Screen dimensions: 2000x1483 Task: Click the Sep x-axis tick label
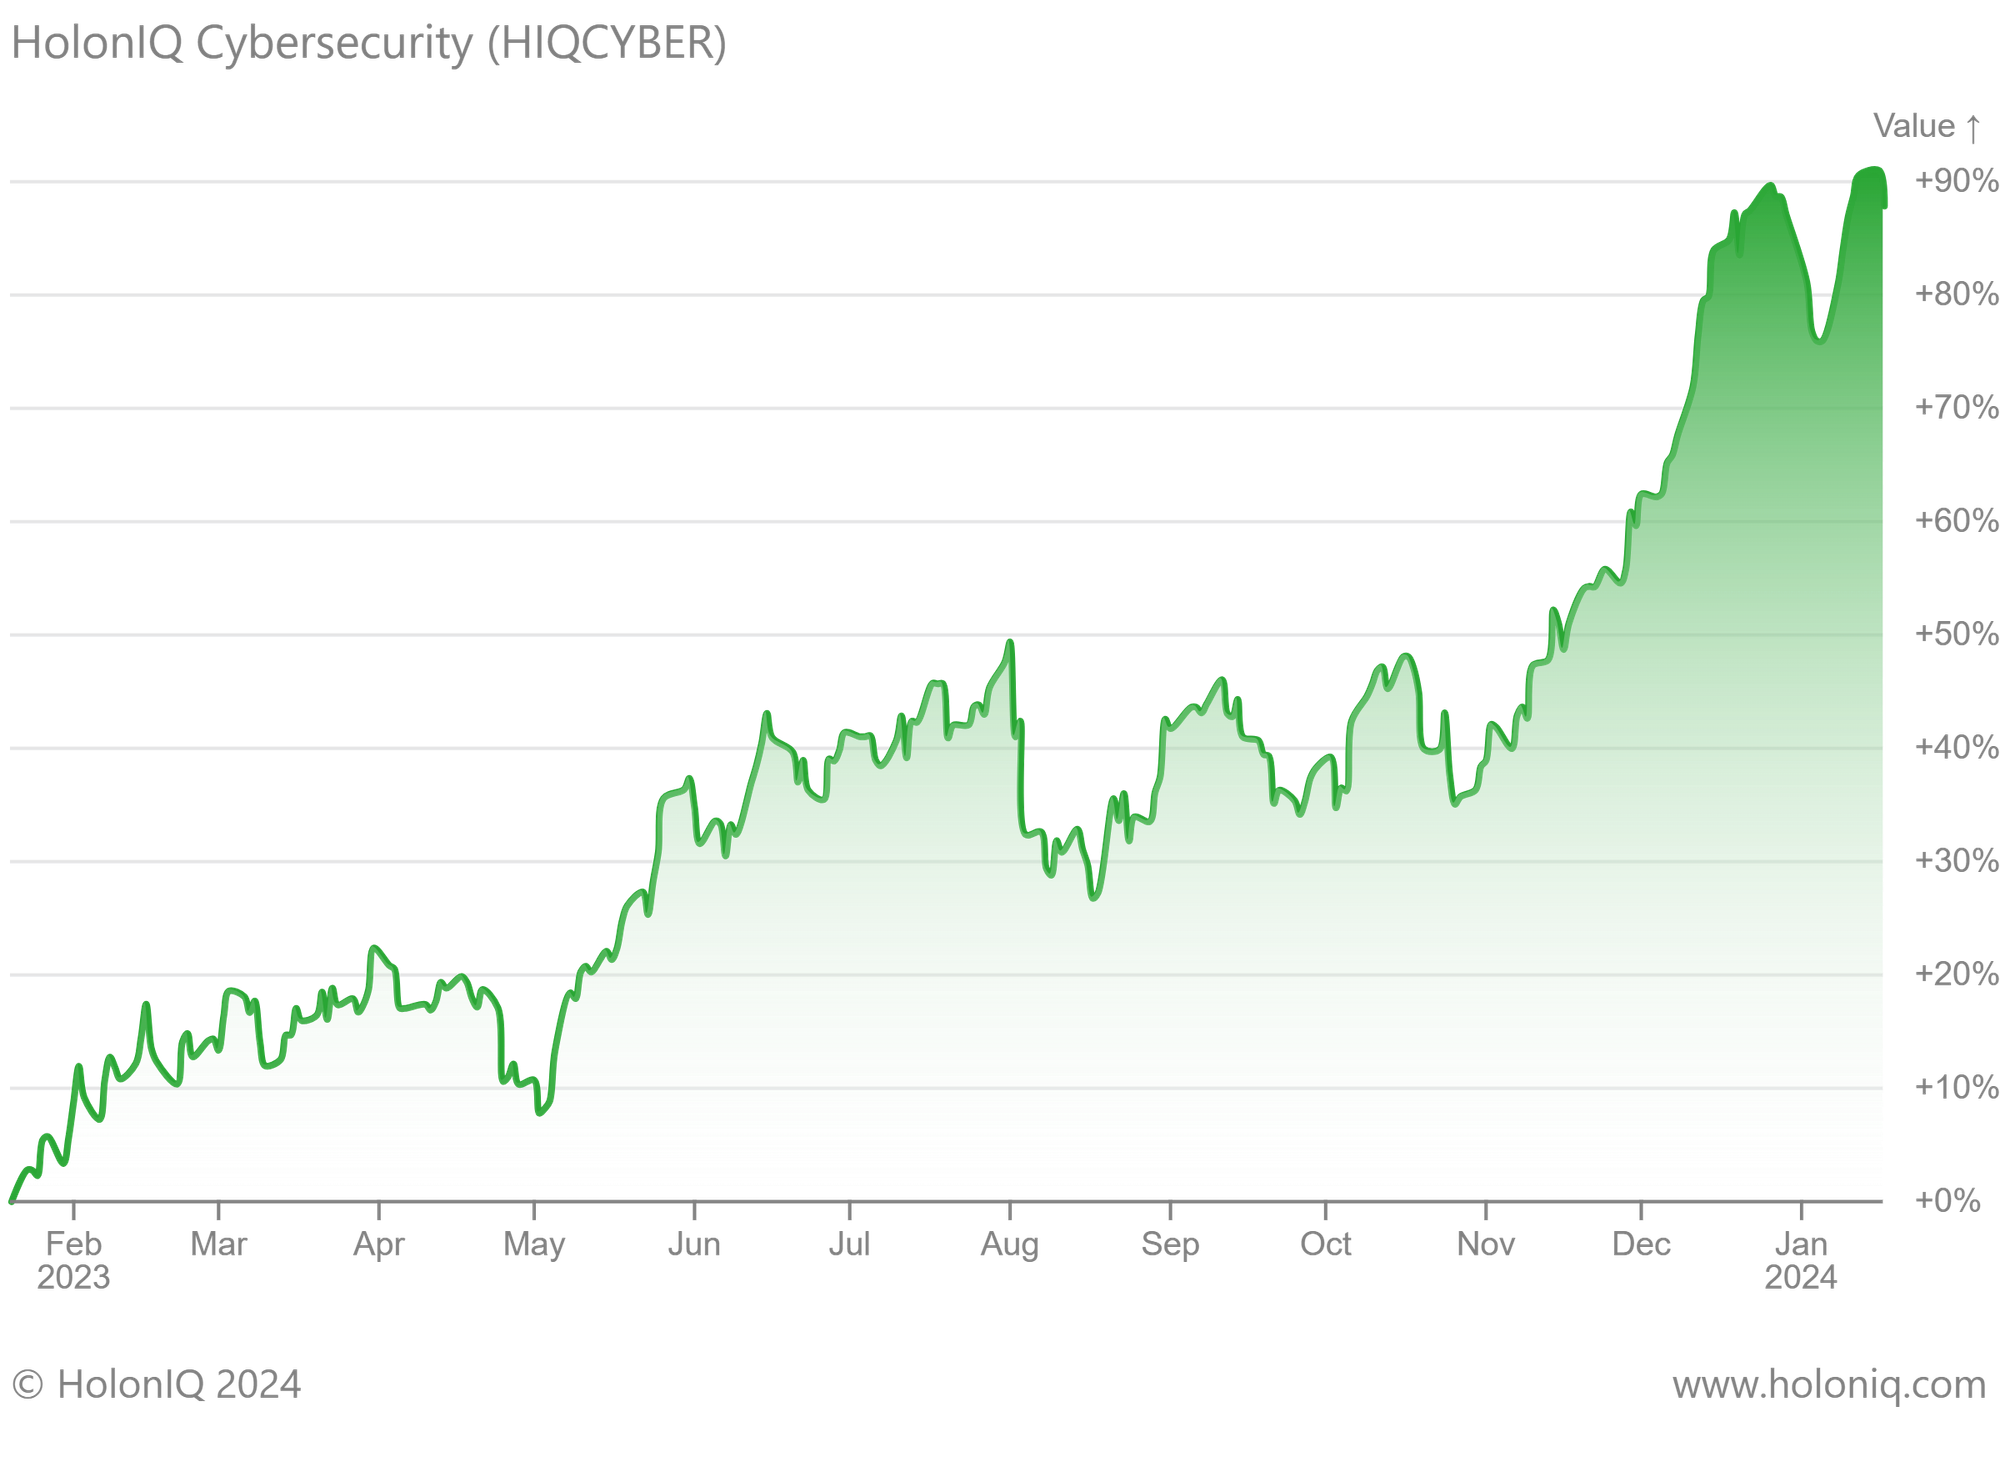tap(1170, 1245)
